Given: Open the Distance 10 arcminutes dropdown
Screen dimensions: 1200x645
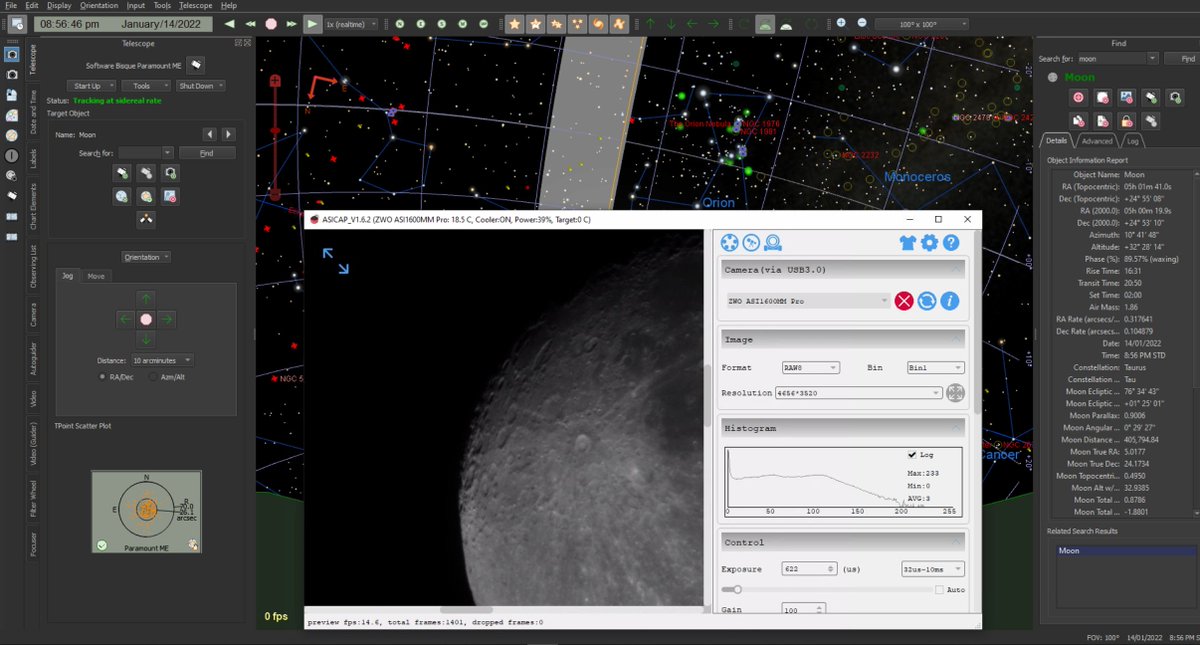Looking at the screenshot, I should pyautogui.click(x=162, y=360).
